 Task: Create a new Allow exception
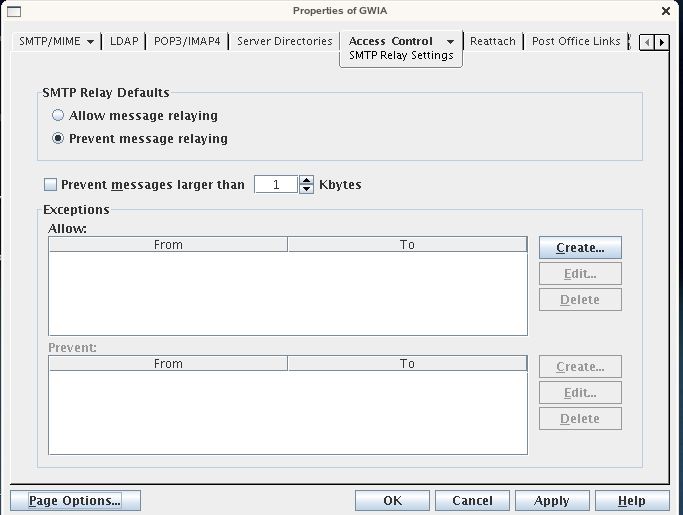pos(580,248)
